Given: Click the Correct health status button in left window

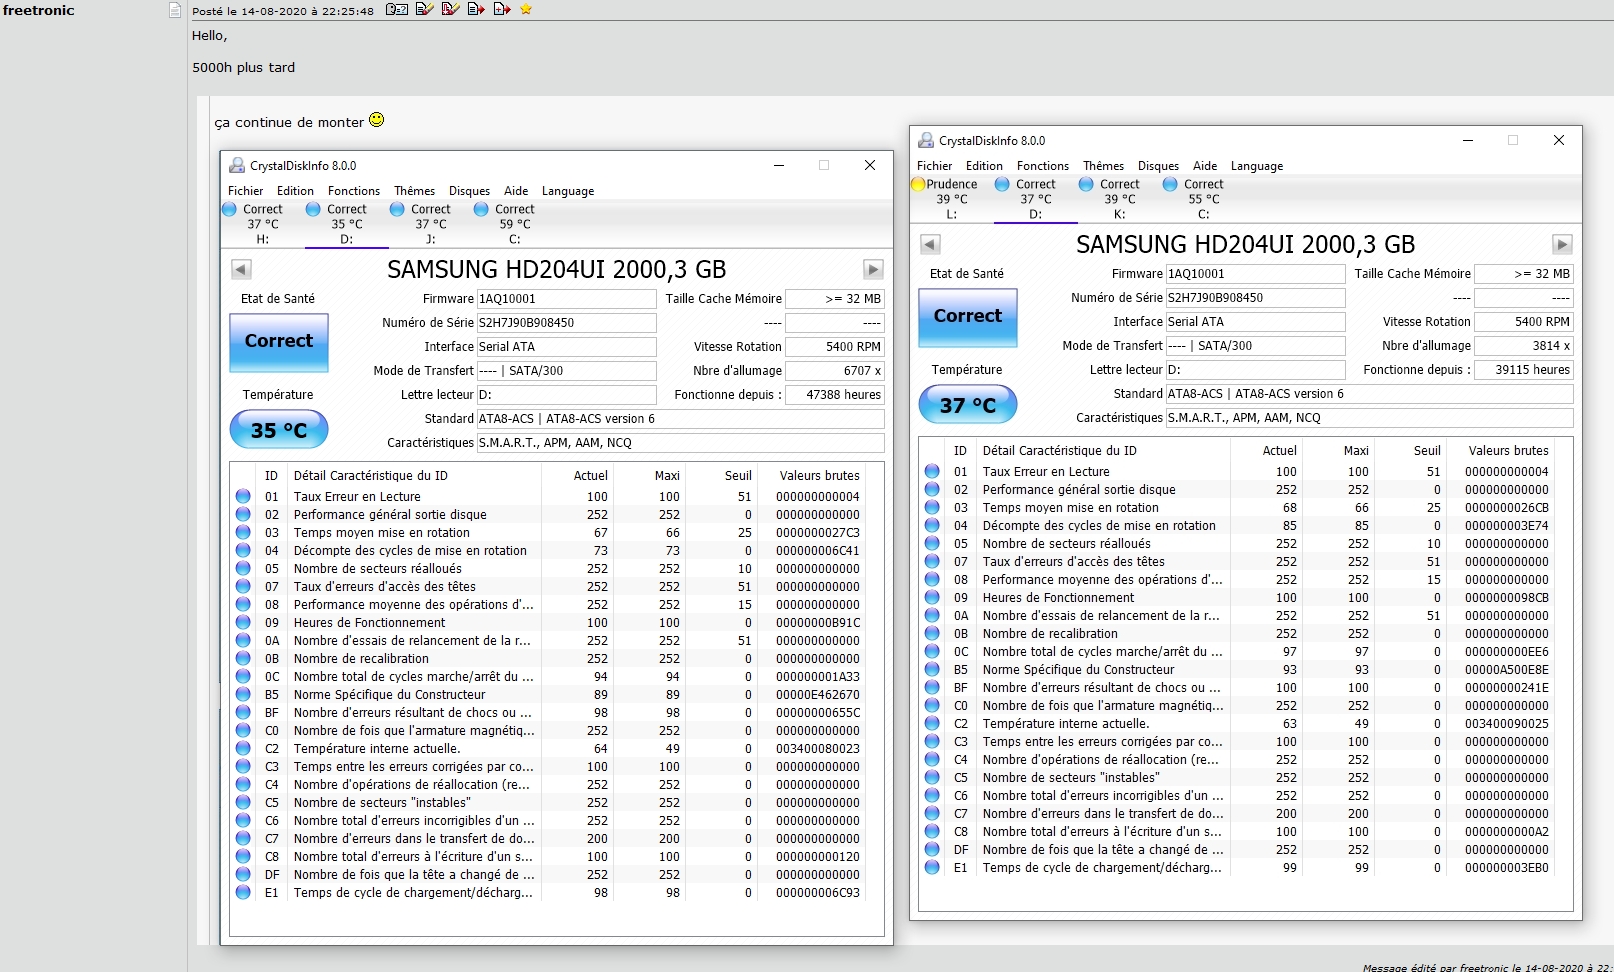Looking at the screenshot, I should 279,342.
